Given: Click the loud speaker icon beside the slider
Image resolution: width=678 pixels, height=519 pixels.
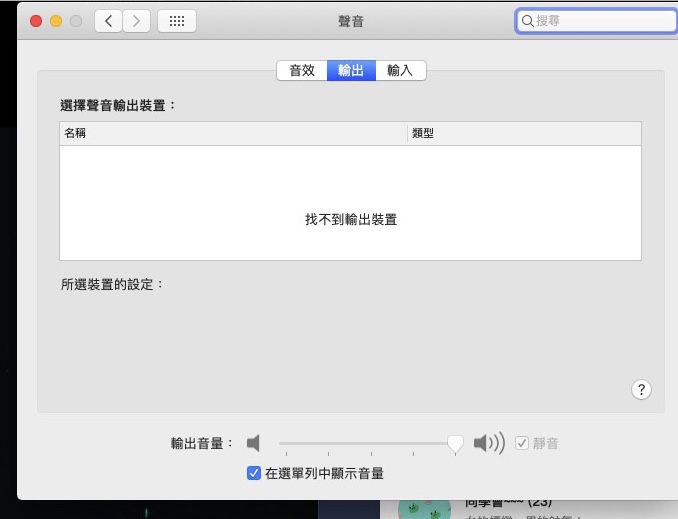Looking at the screenshot, I should click(x=489, y=443).
